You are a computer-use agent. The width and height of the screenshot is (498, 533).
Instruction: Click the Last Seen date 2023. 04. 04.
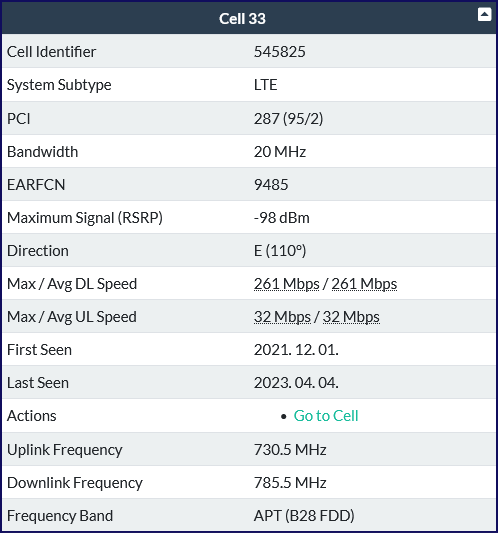click(x=296, y=383)
